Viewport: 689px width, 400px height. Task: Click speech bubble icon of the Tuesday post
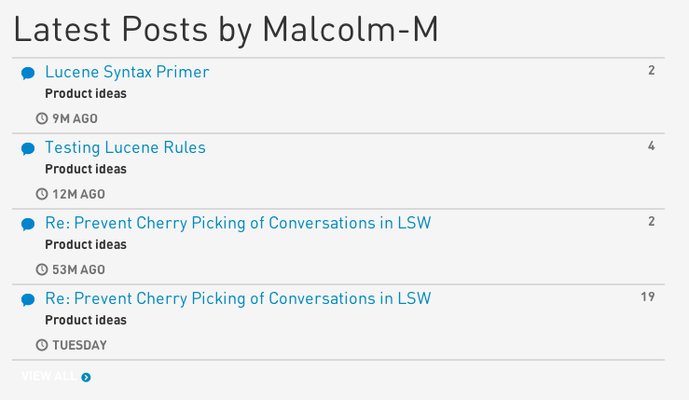[28, 300]
